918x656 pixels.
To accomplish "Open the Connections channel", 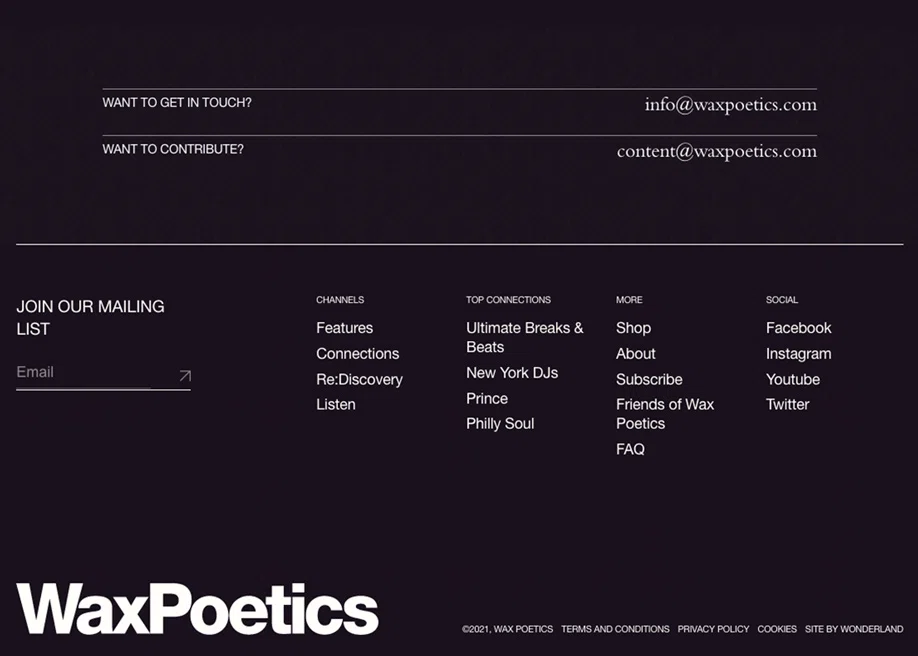I will coord(357,353).
